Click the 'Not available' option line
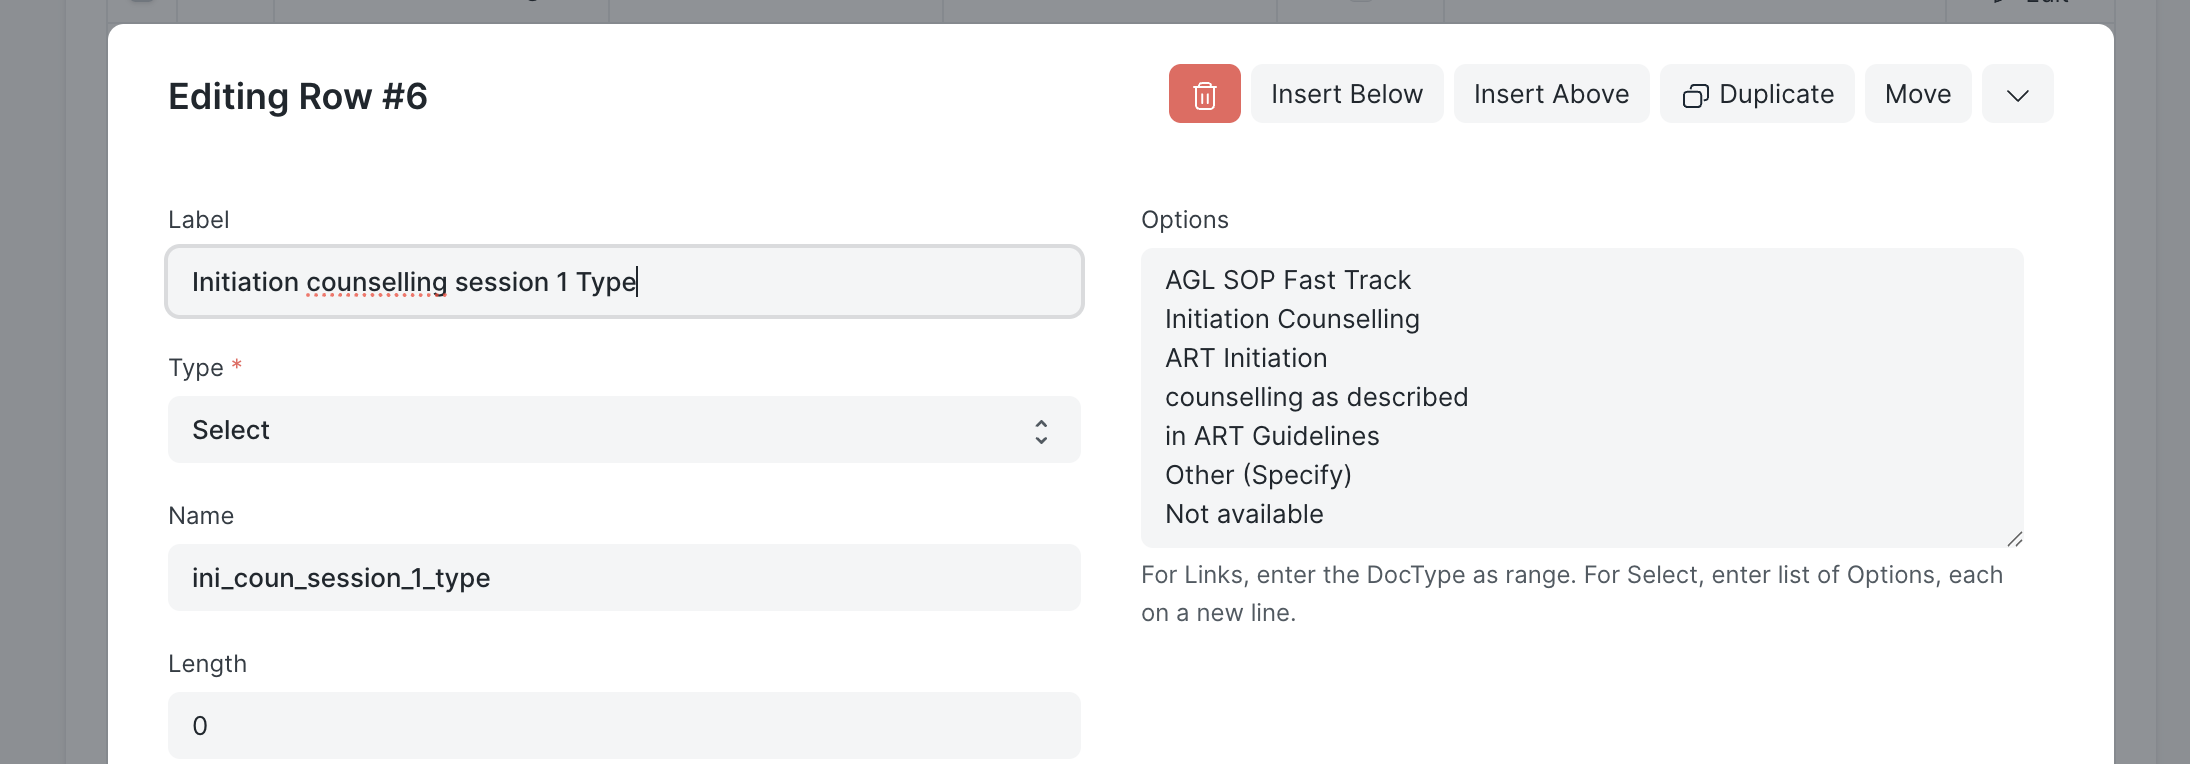 (1244, 514)
